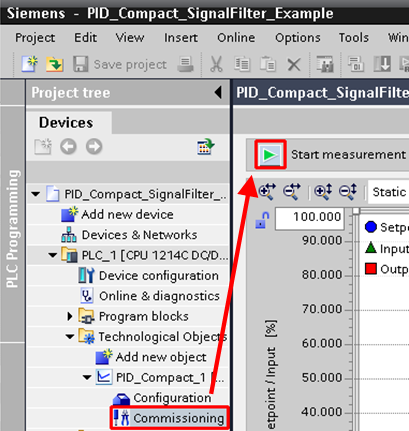Click the Save project button
Screen dimensions: 409x431
[x=120, y=64]
